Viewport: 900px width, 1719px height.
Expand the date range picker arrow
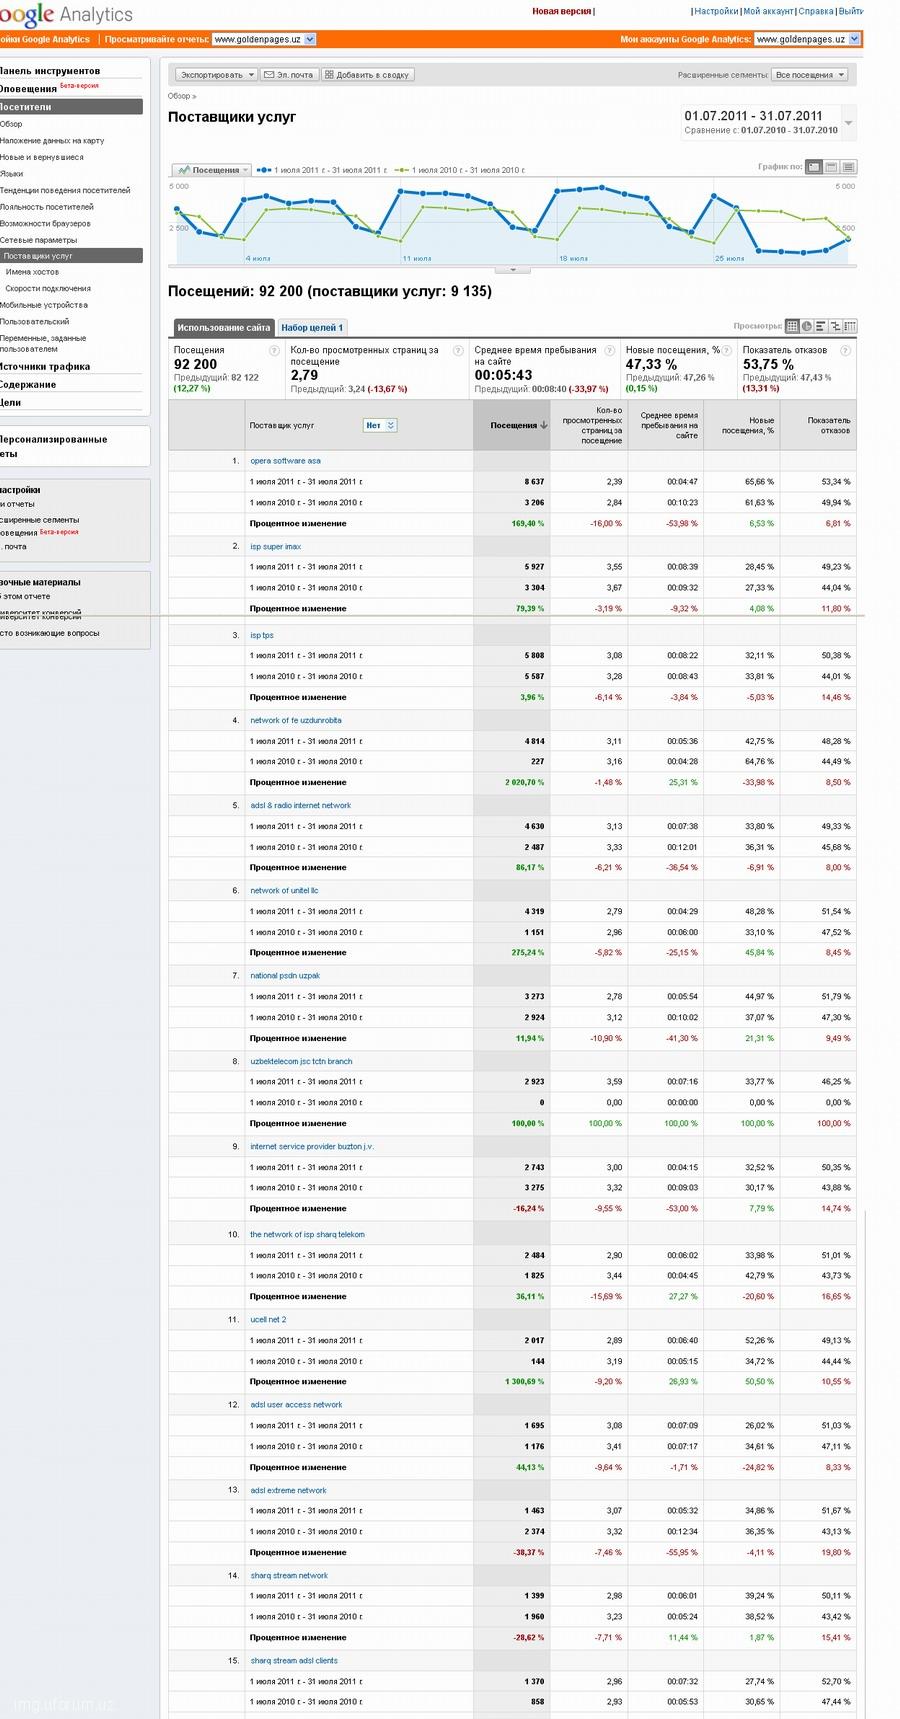(849, 123)
